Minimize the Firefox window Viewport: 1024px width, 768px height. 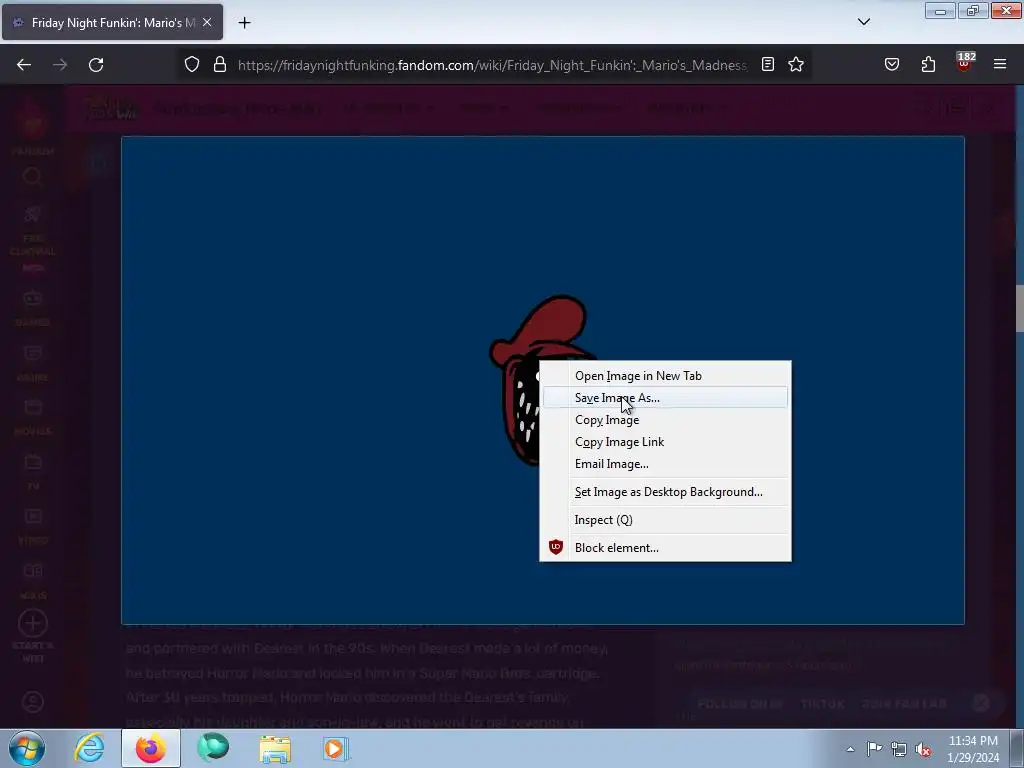click(940, 11)
